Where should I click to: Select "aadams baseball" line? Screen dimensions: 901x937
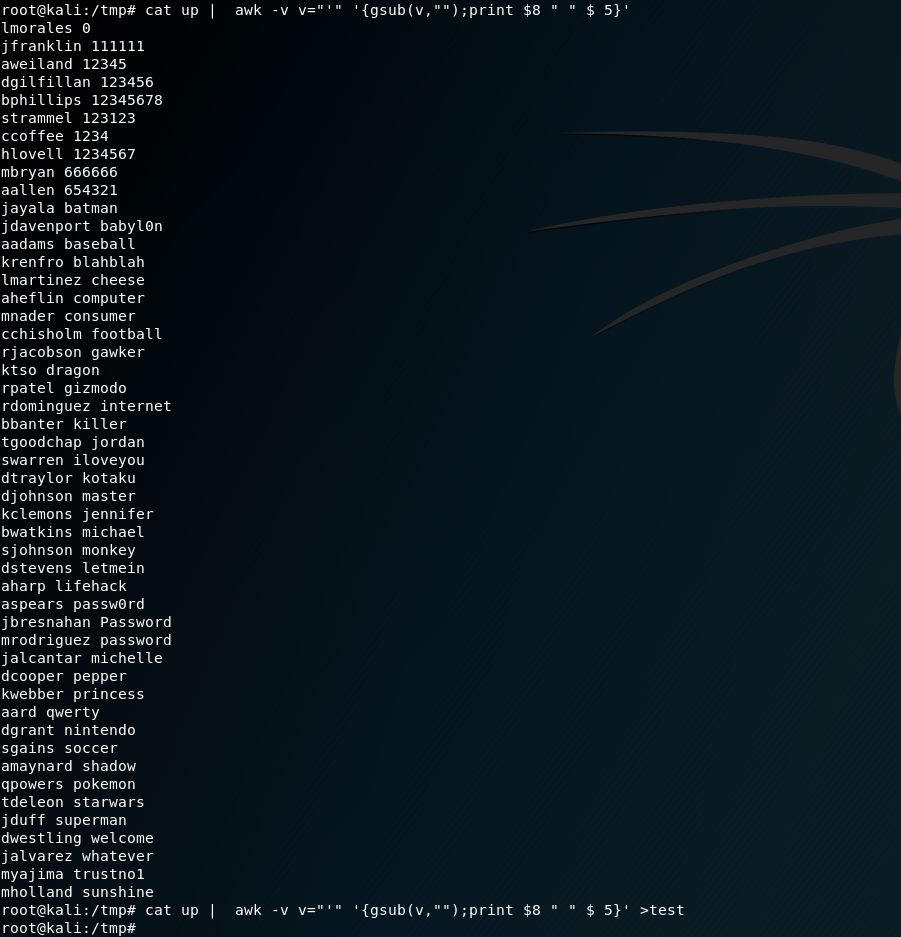point(69,244)
